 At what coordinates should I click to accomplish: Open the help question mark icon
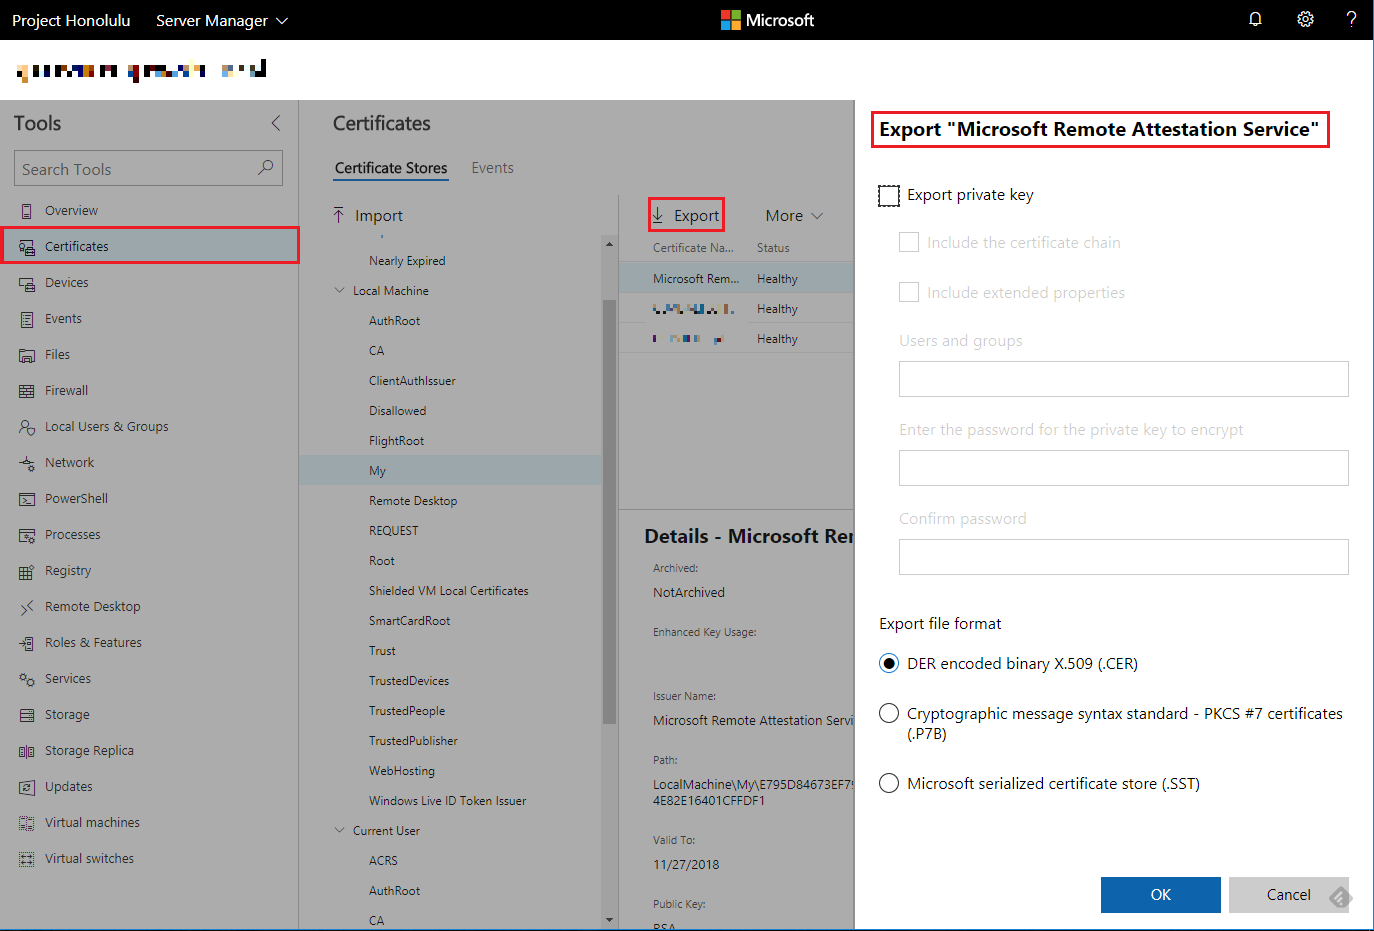click(x=1351, y=19)
